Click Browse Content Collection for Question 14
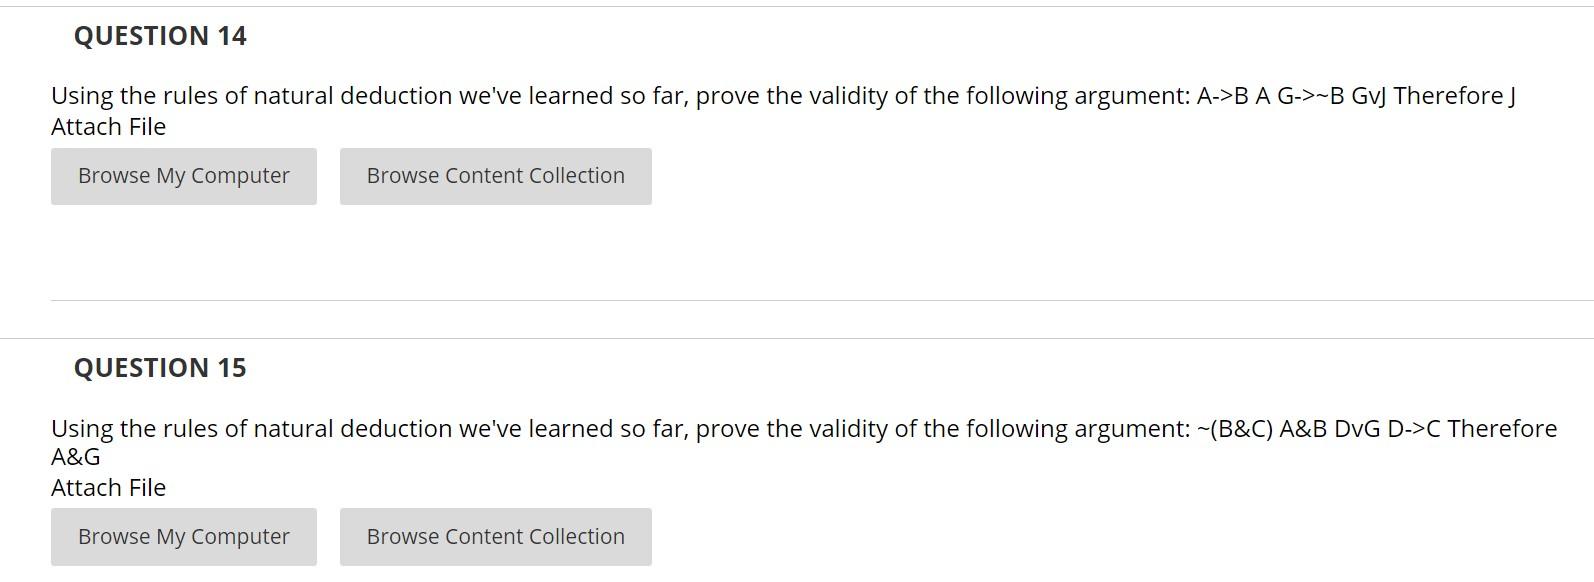The image size is (1594, 582). coord(495,175)
